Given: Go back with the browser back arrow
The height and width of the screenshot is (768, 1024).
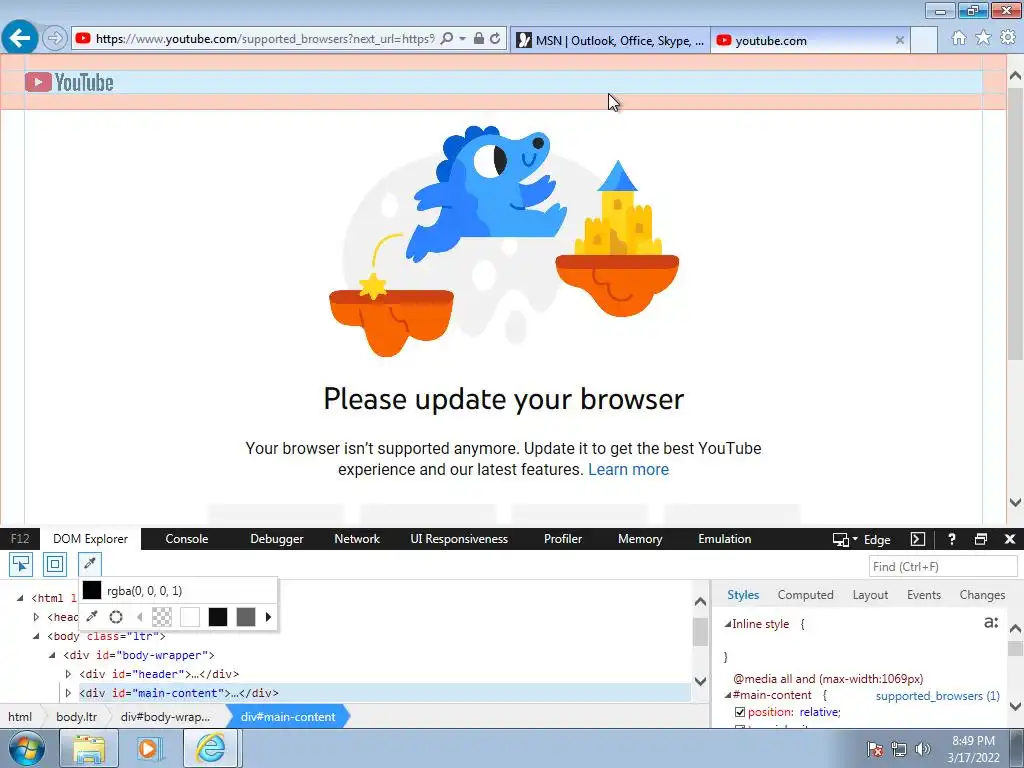Looking at the screenshot, I should [x=20, y=38].
